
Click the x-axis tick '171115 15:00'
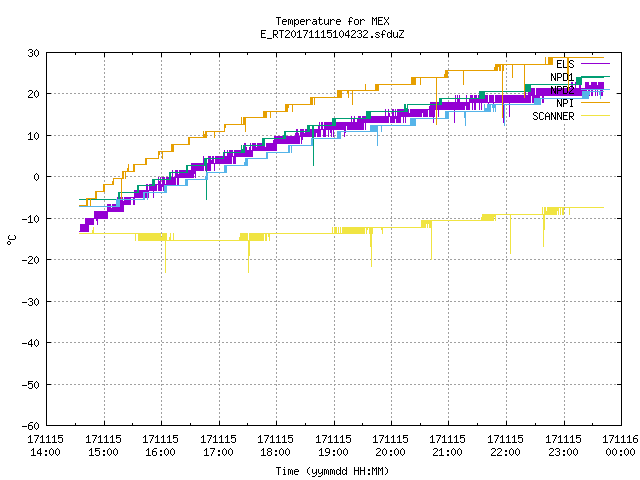(103, 446)
